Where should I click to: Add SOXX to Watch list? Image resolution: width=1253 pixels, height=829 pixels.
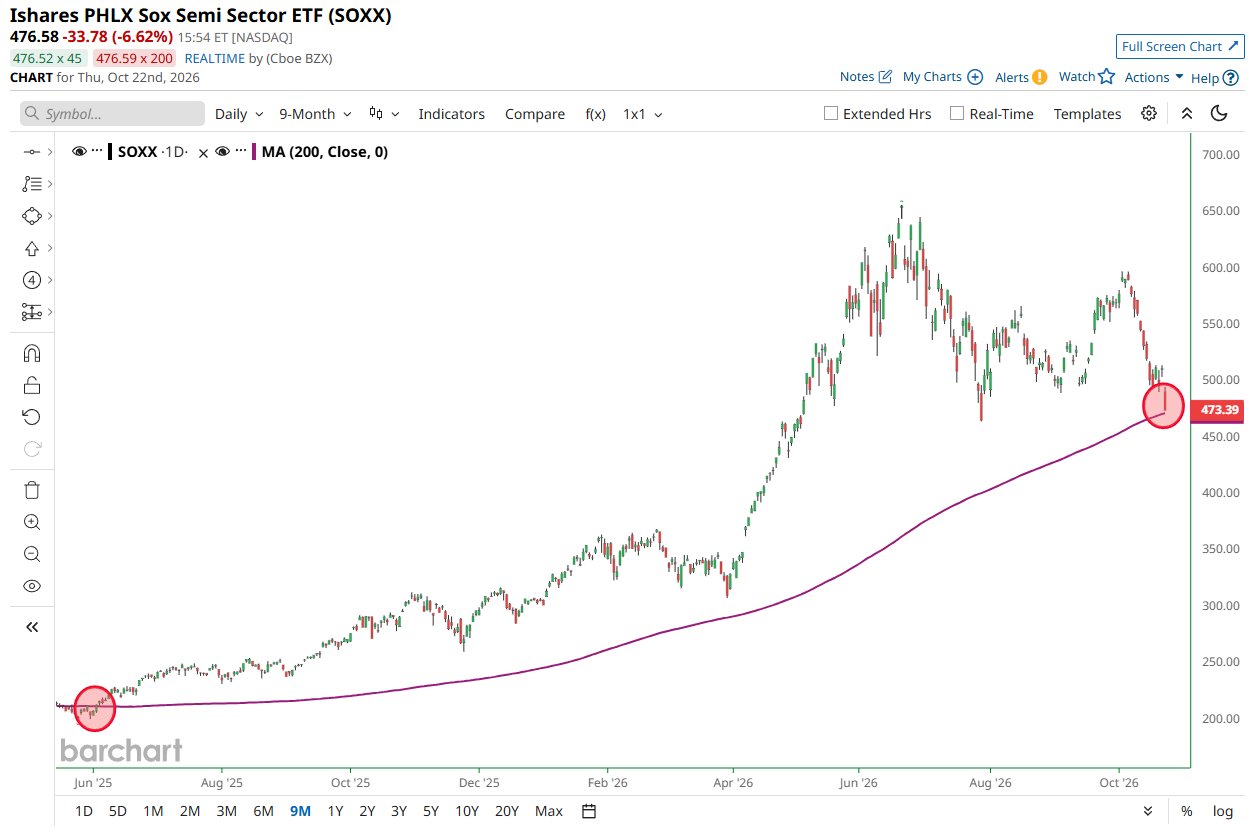[1086, 77]
